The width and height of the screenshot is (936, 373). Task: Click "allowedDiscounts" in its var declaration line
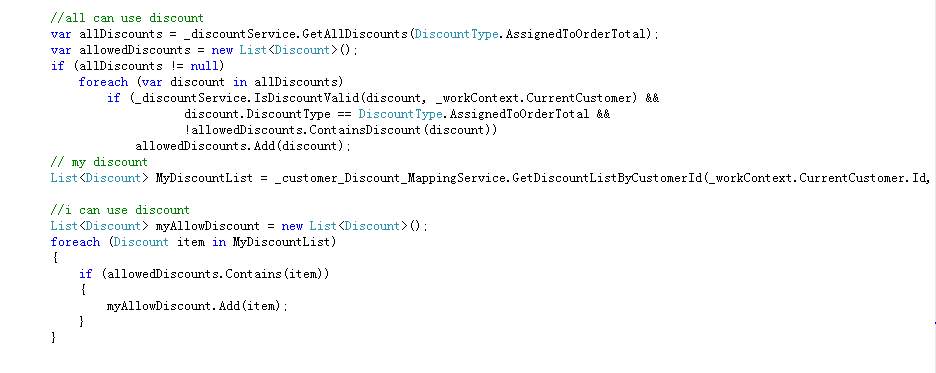click(135, 50)
